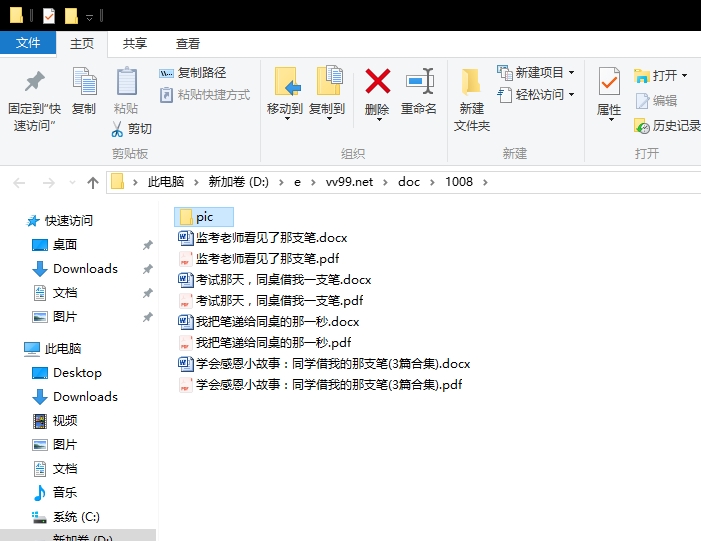701x541 pixels.
Task: Click the Paste clipboard icon
Action: click(127, 81)
